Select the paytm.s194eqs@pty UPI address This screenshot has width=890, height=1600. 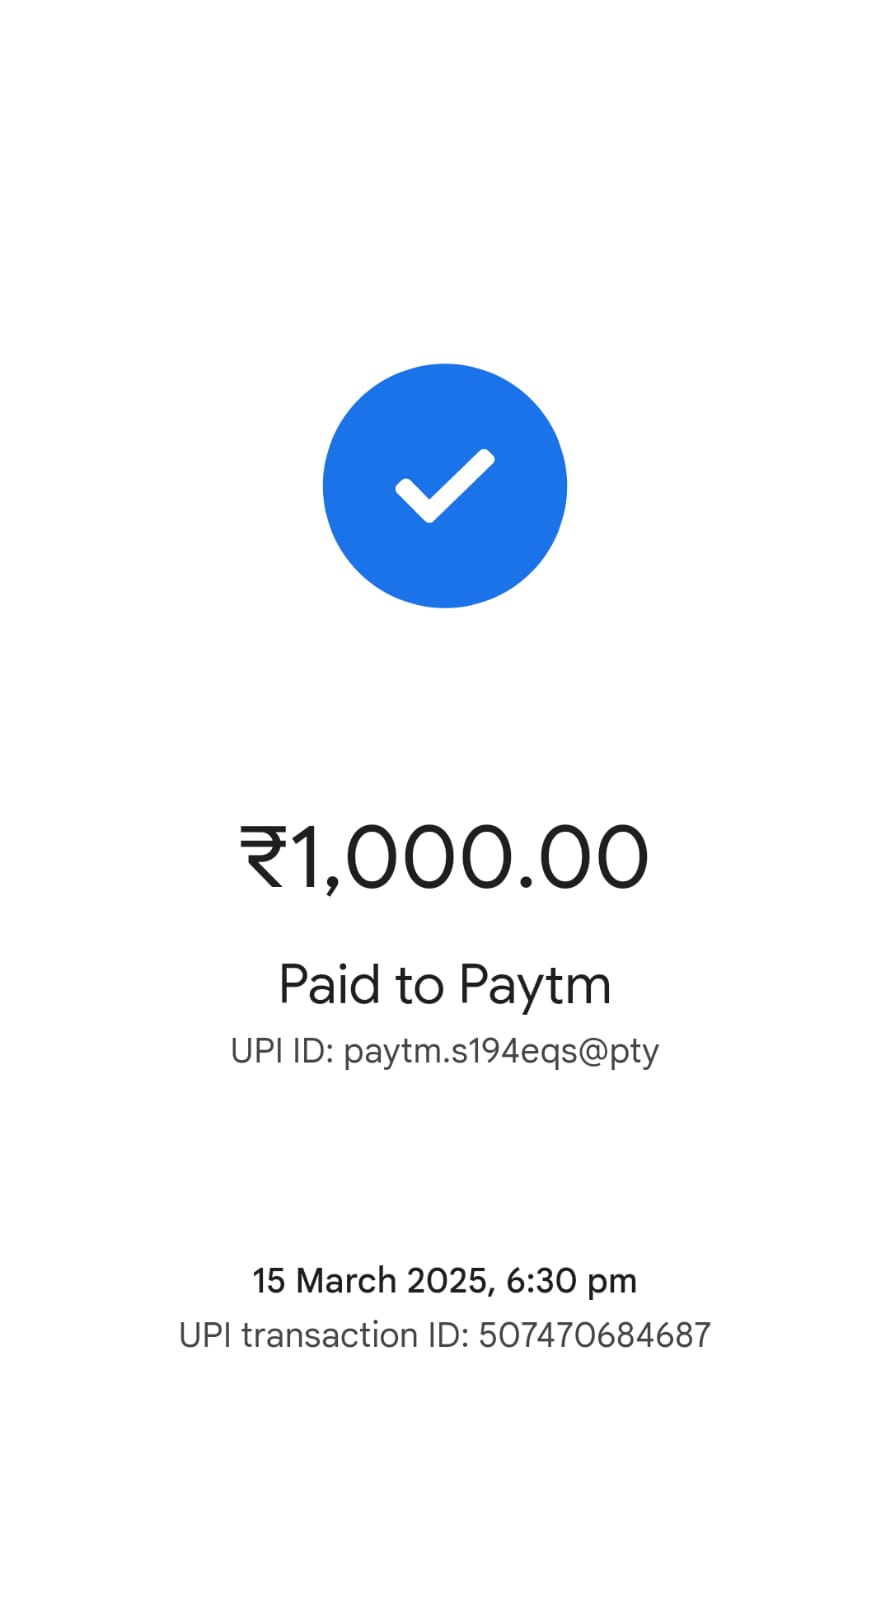[501, 1053]
